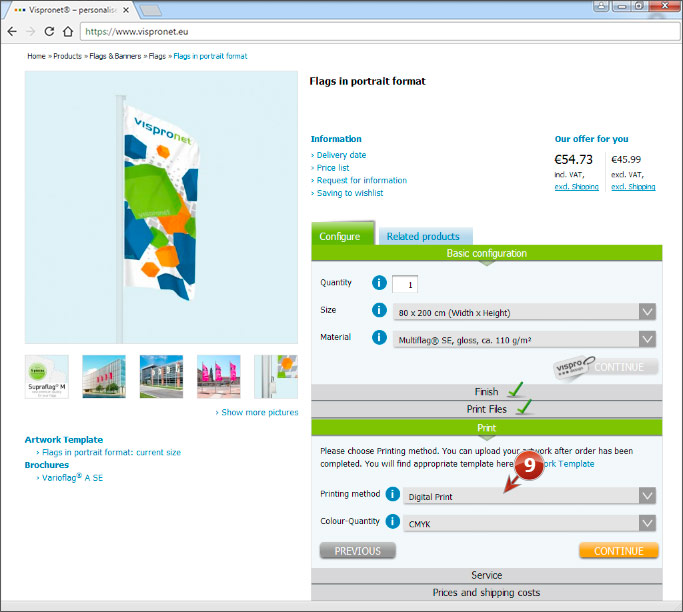This screenshot has width=683, height=612.
Task: Go to Home breadcrumb
Action: (x=36, y=56)
